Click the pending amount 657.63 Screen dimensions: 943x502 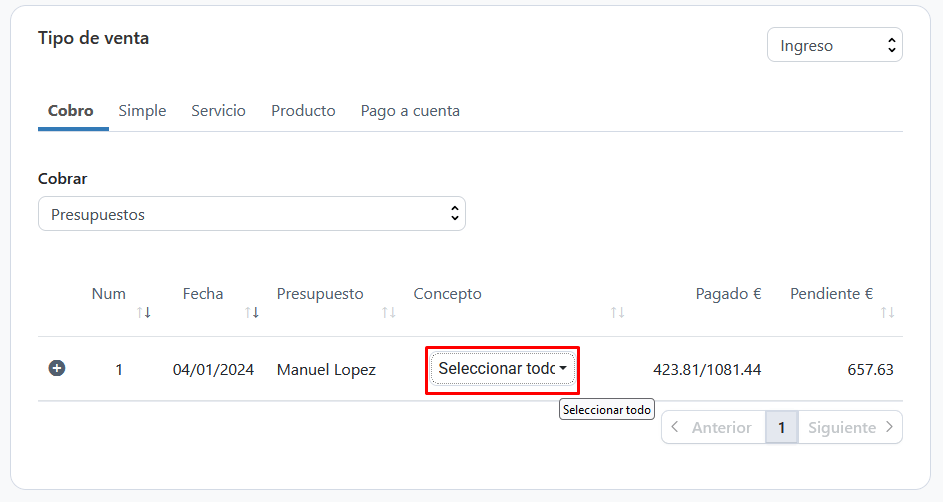pyautogui.click(x=870, y=370)
